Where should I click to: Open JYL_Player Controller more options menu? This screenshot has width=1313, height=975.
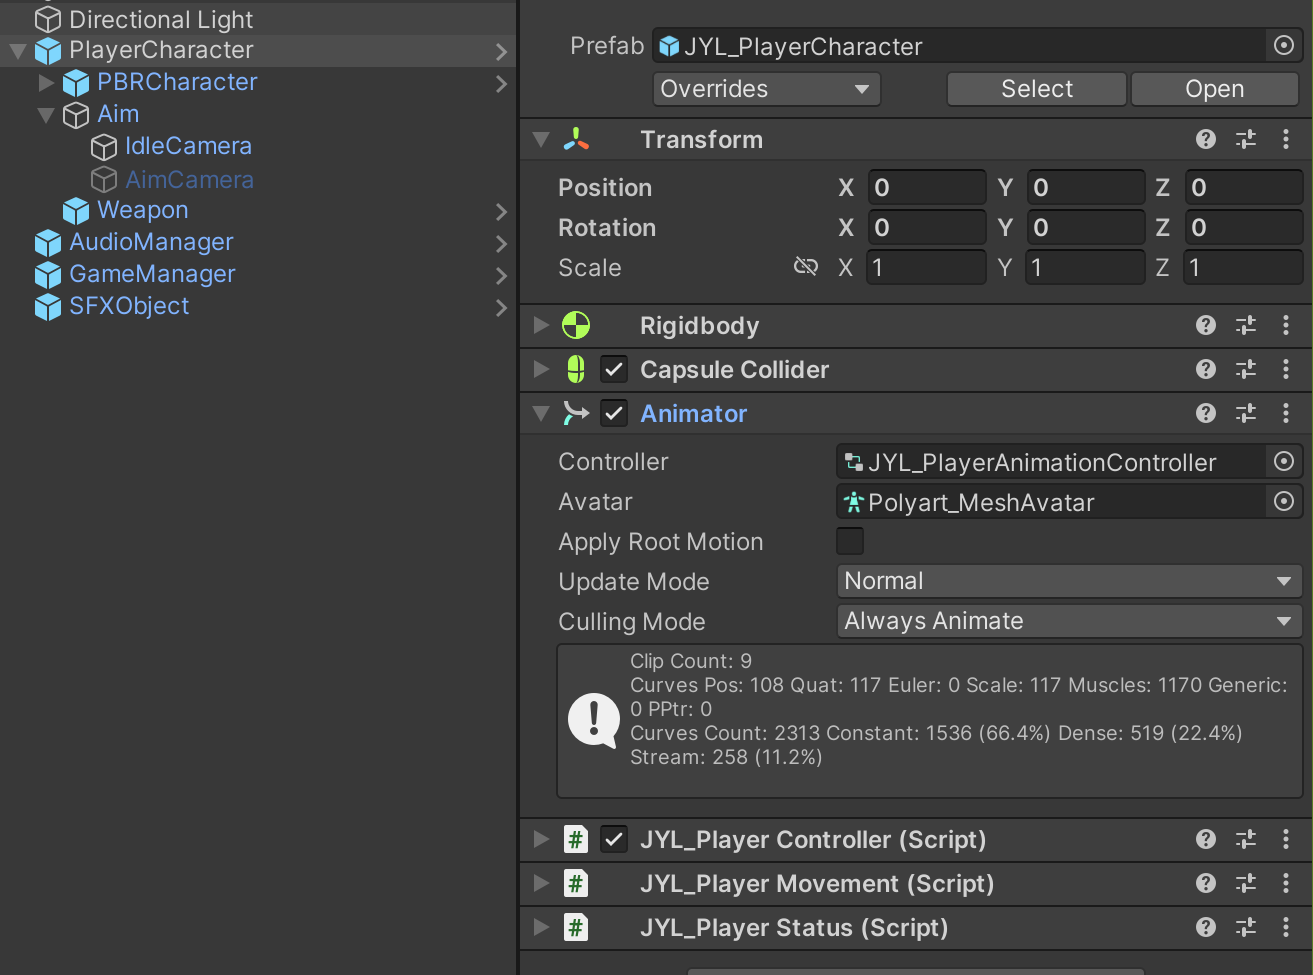coord(1286,839)
